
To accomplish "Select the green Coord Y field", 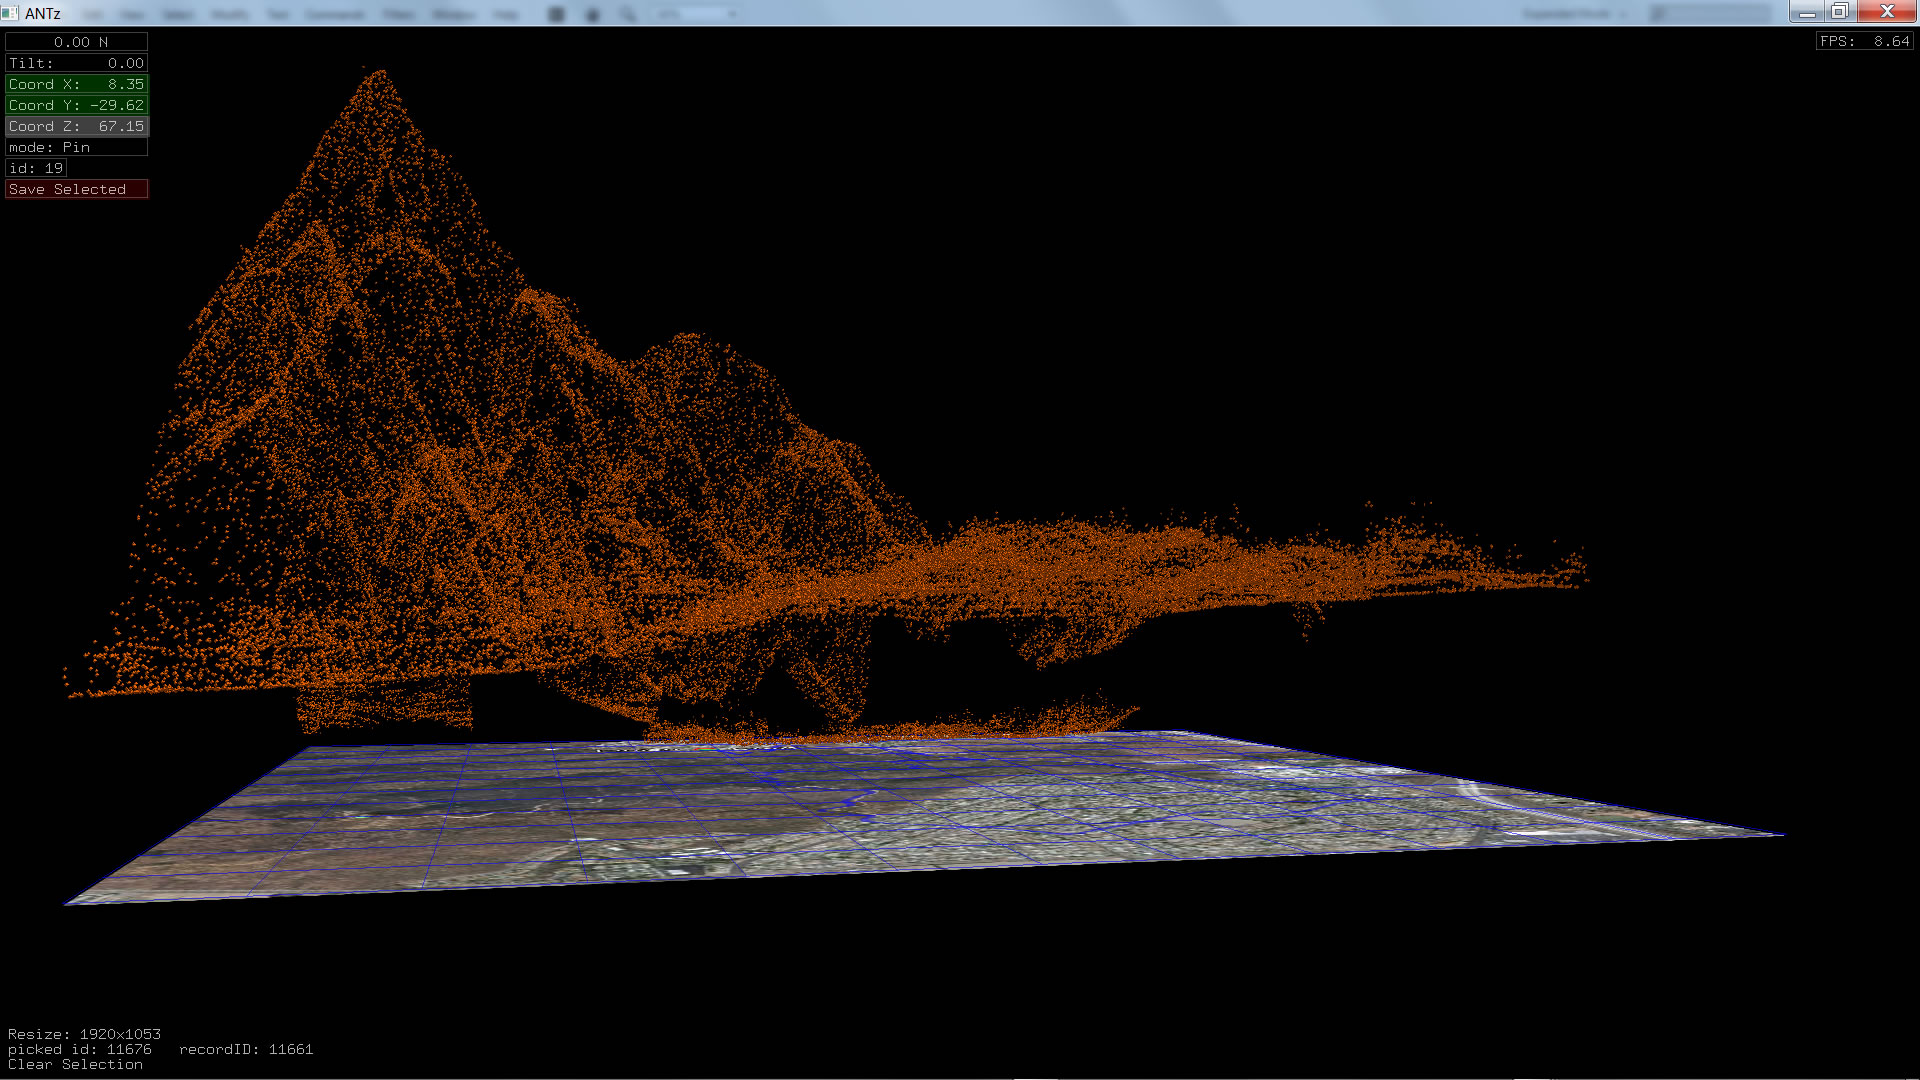I will tap(77, 105).
